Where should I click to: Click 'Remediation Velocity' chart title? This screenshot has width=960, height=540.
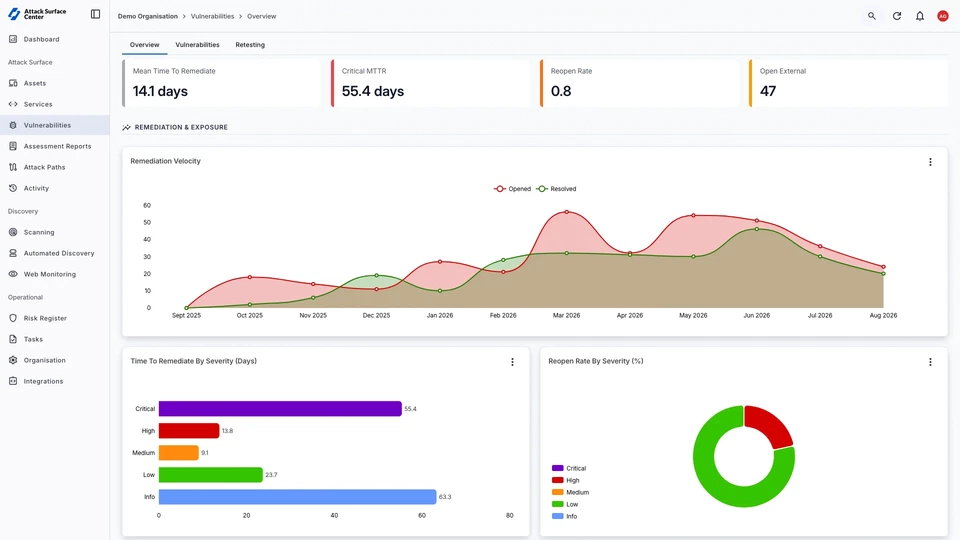click(165, 161)
